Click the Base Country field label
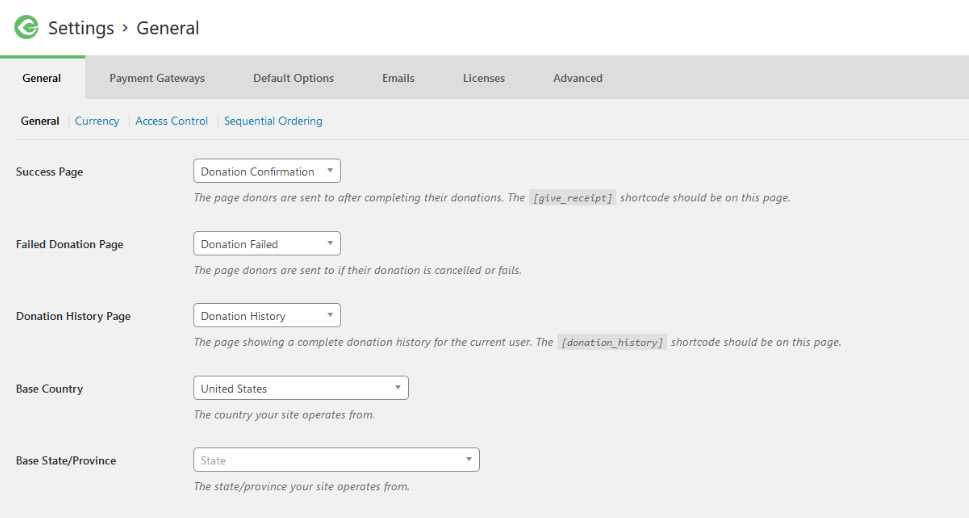 49,389
